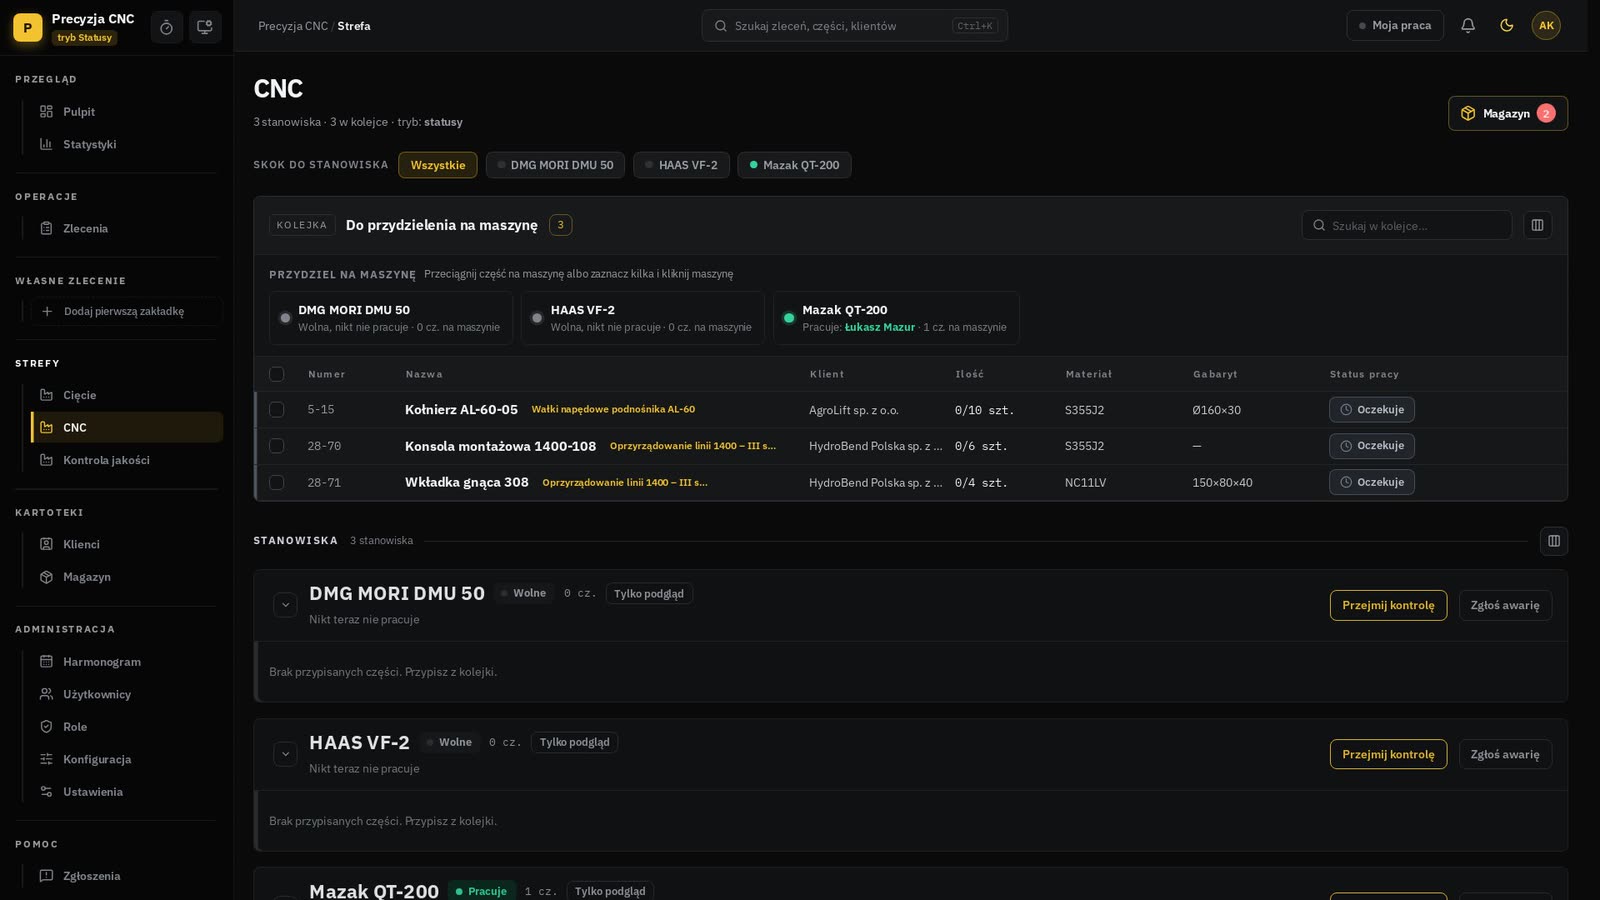Open Użytkownicy in the sidebar
The width and height of the screenshot is (1600, 900).
pos(127,694)
